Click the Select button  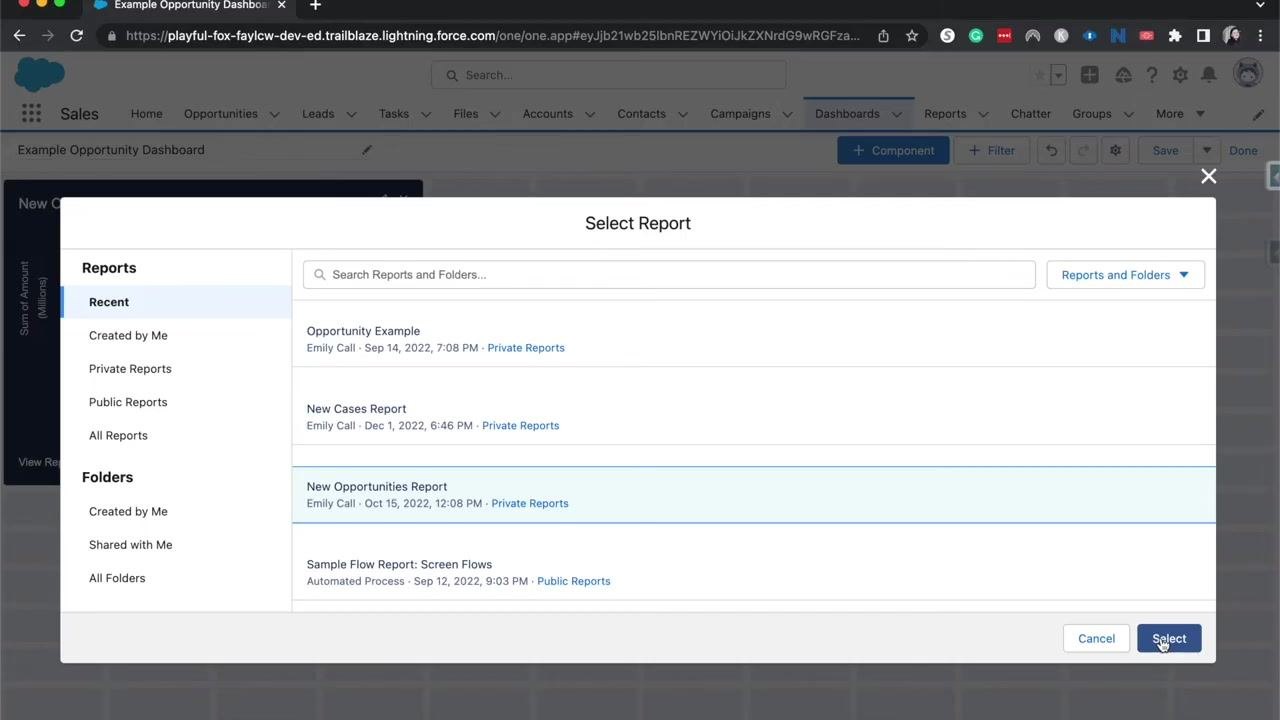coord(1169,638)
